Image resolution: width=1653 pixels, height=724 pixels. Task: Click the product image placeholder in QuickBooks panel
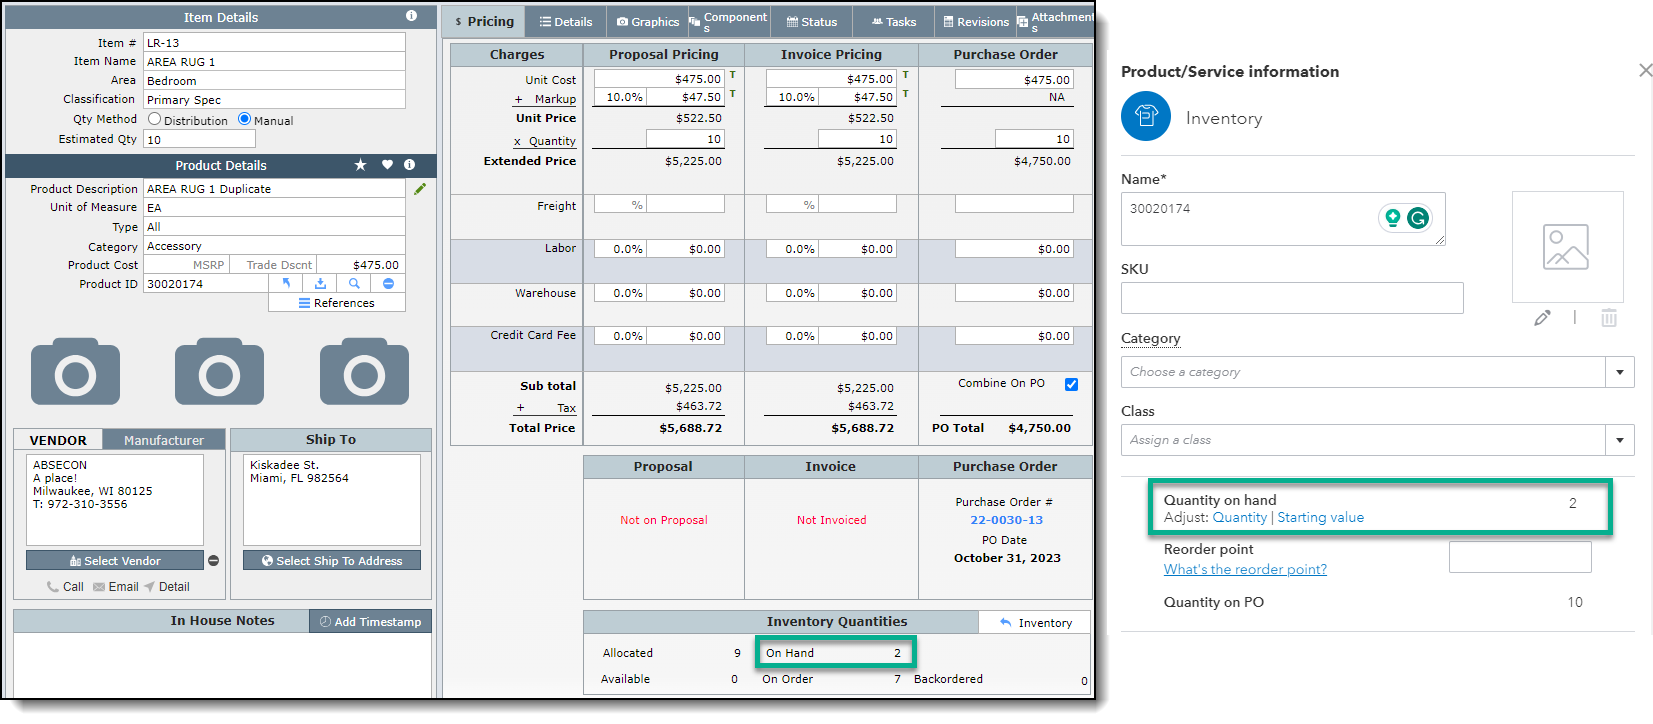pyautogui.click(x=1567, y=247)
